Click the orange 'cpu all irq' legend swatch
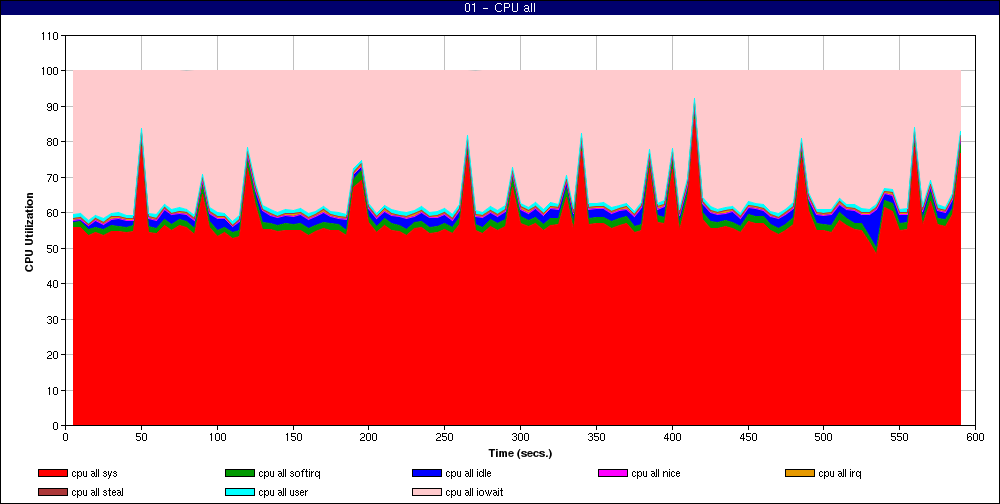 pyautogui.click(x=800, y=473)
